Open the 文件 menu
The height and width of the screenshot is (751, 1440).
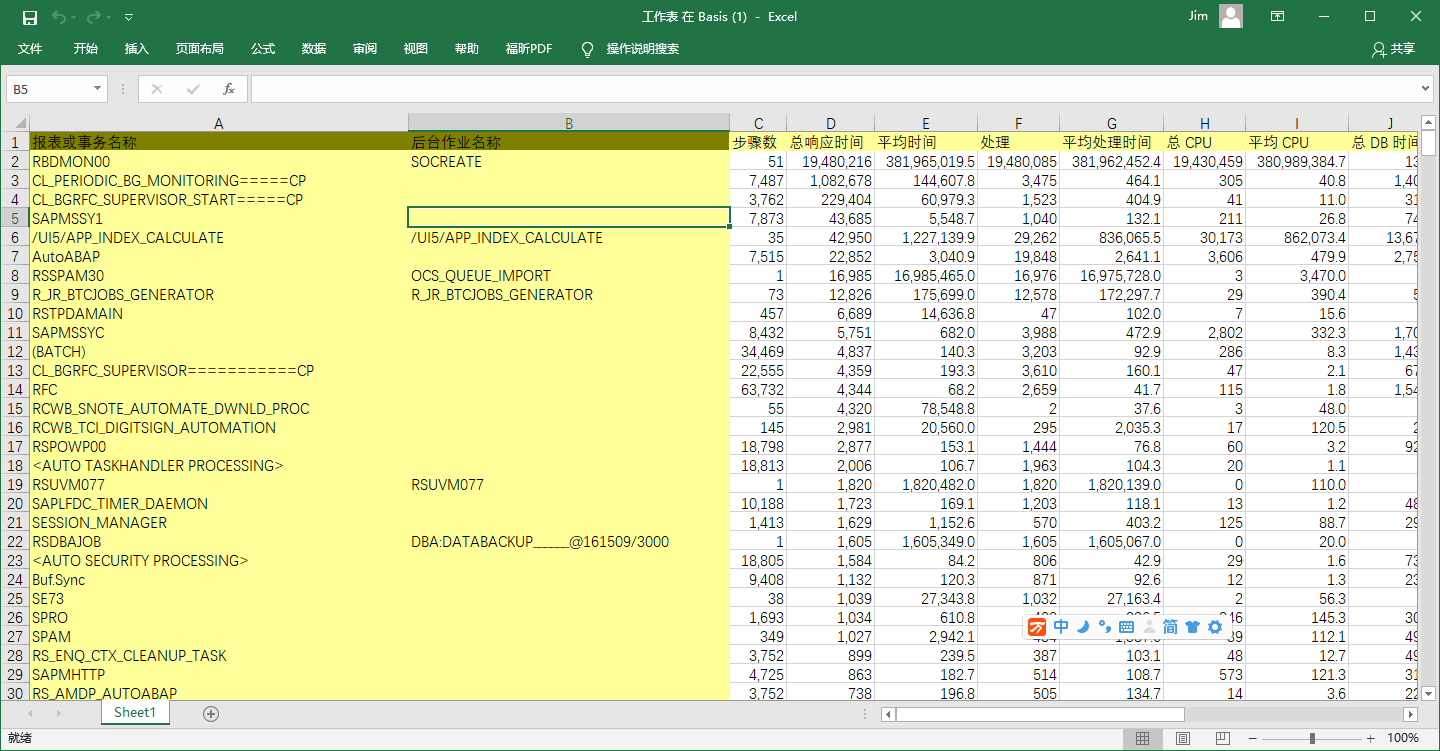[x=30, y=49]
